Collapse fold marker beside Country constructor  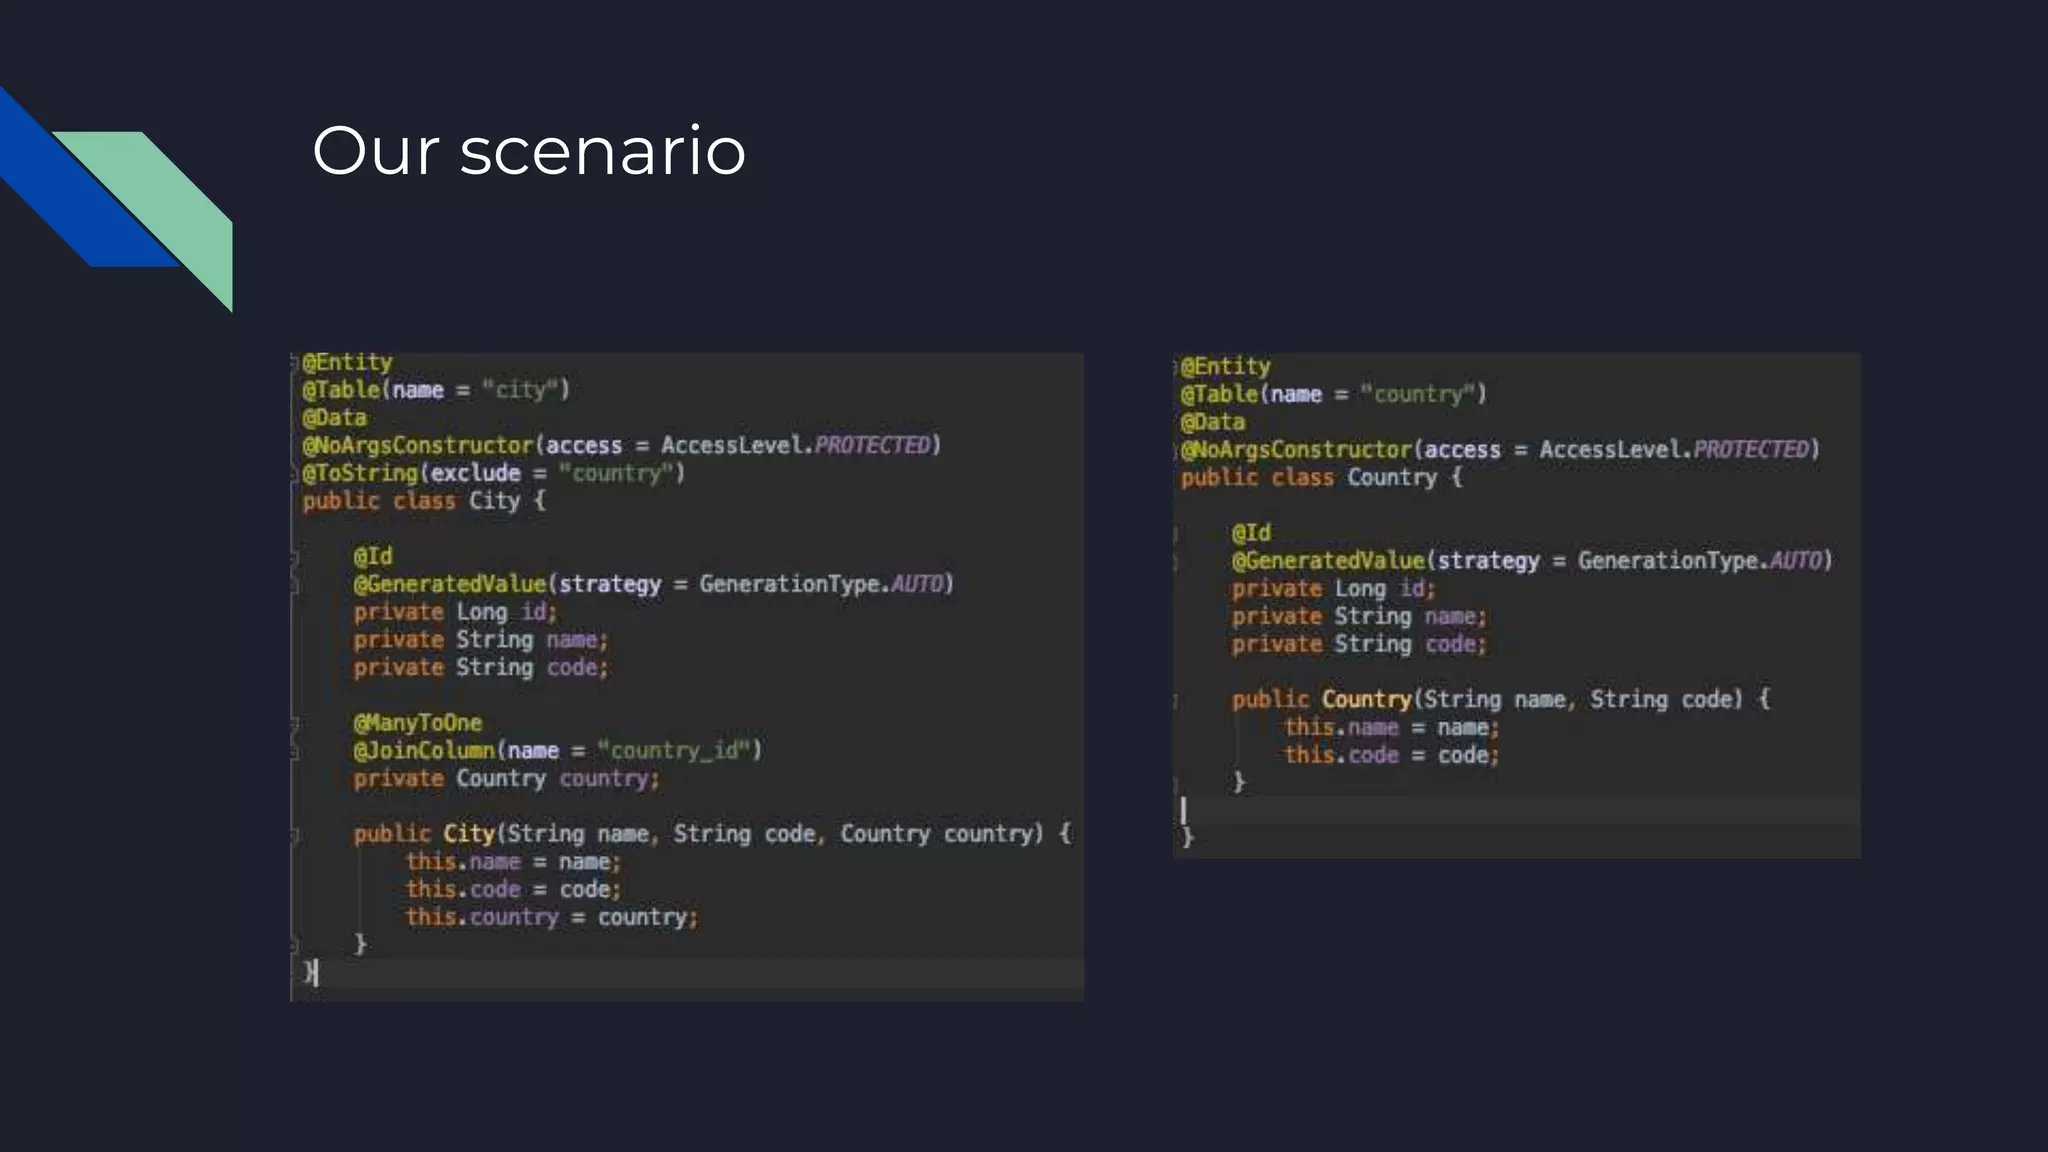click(1176, 700)
